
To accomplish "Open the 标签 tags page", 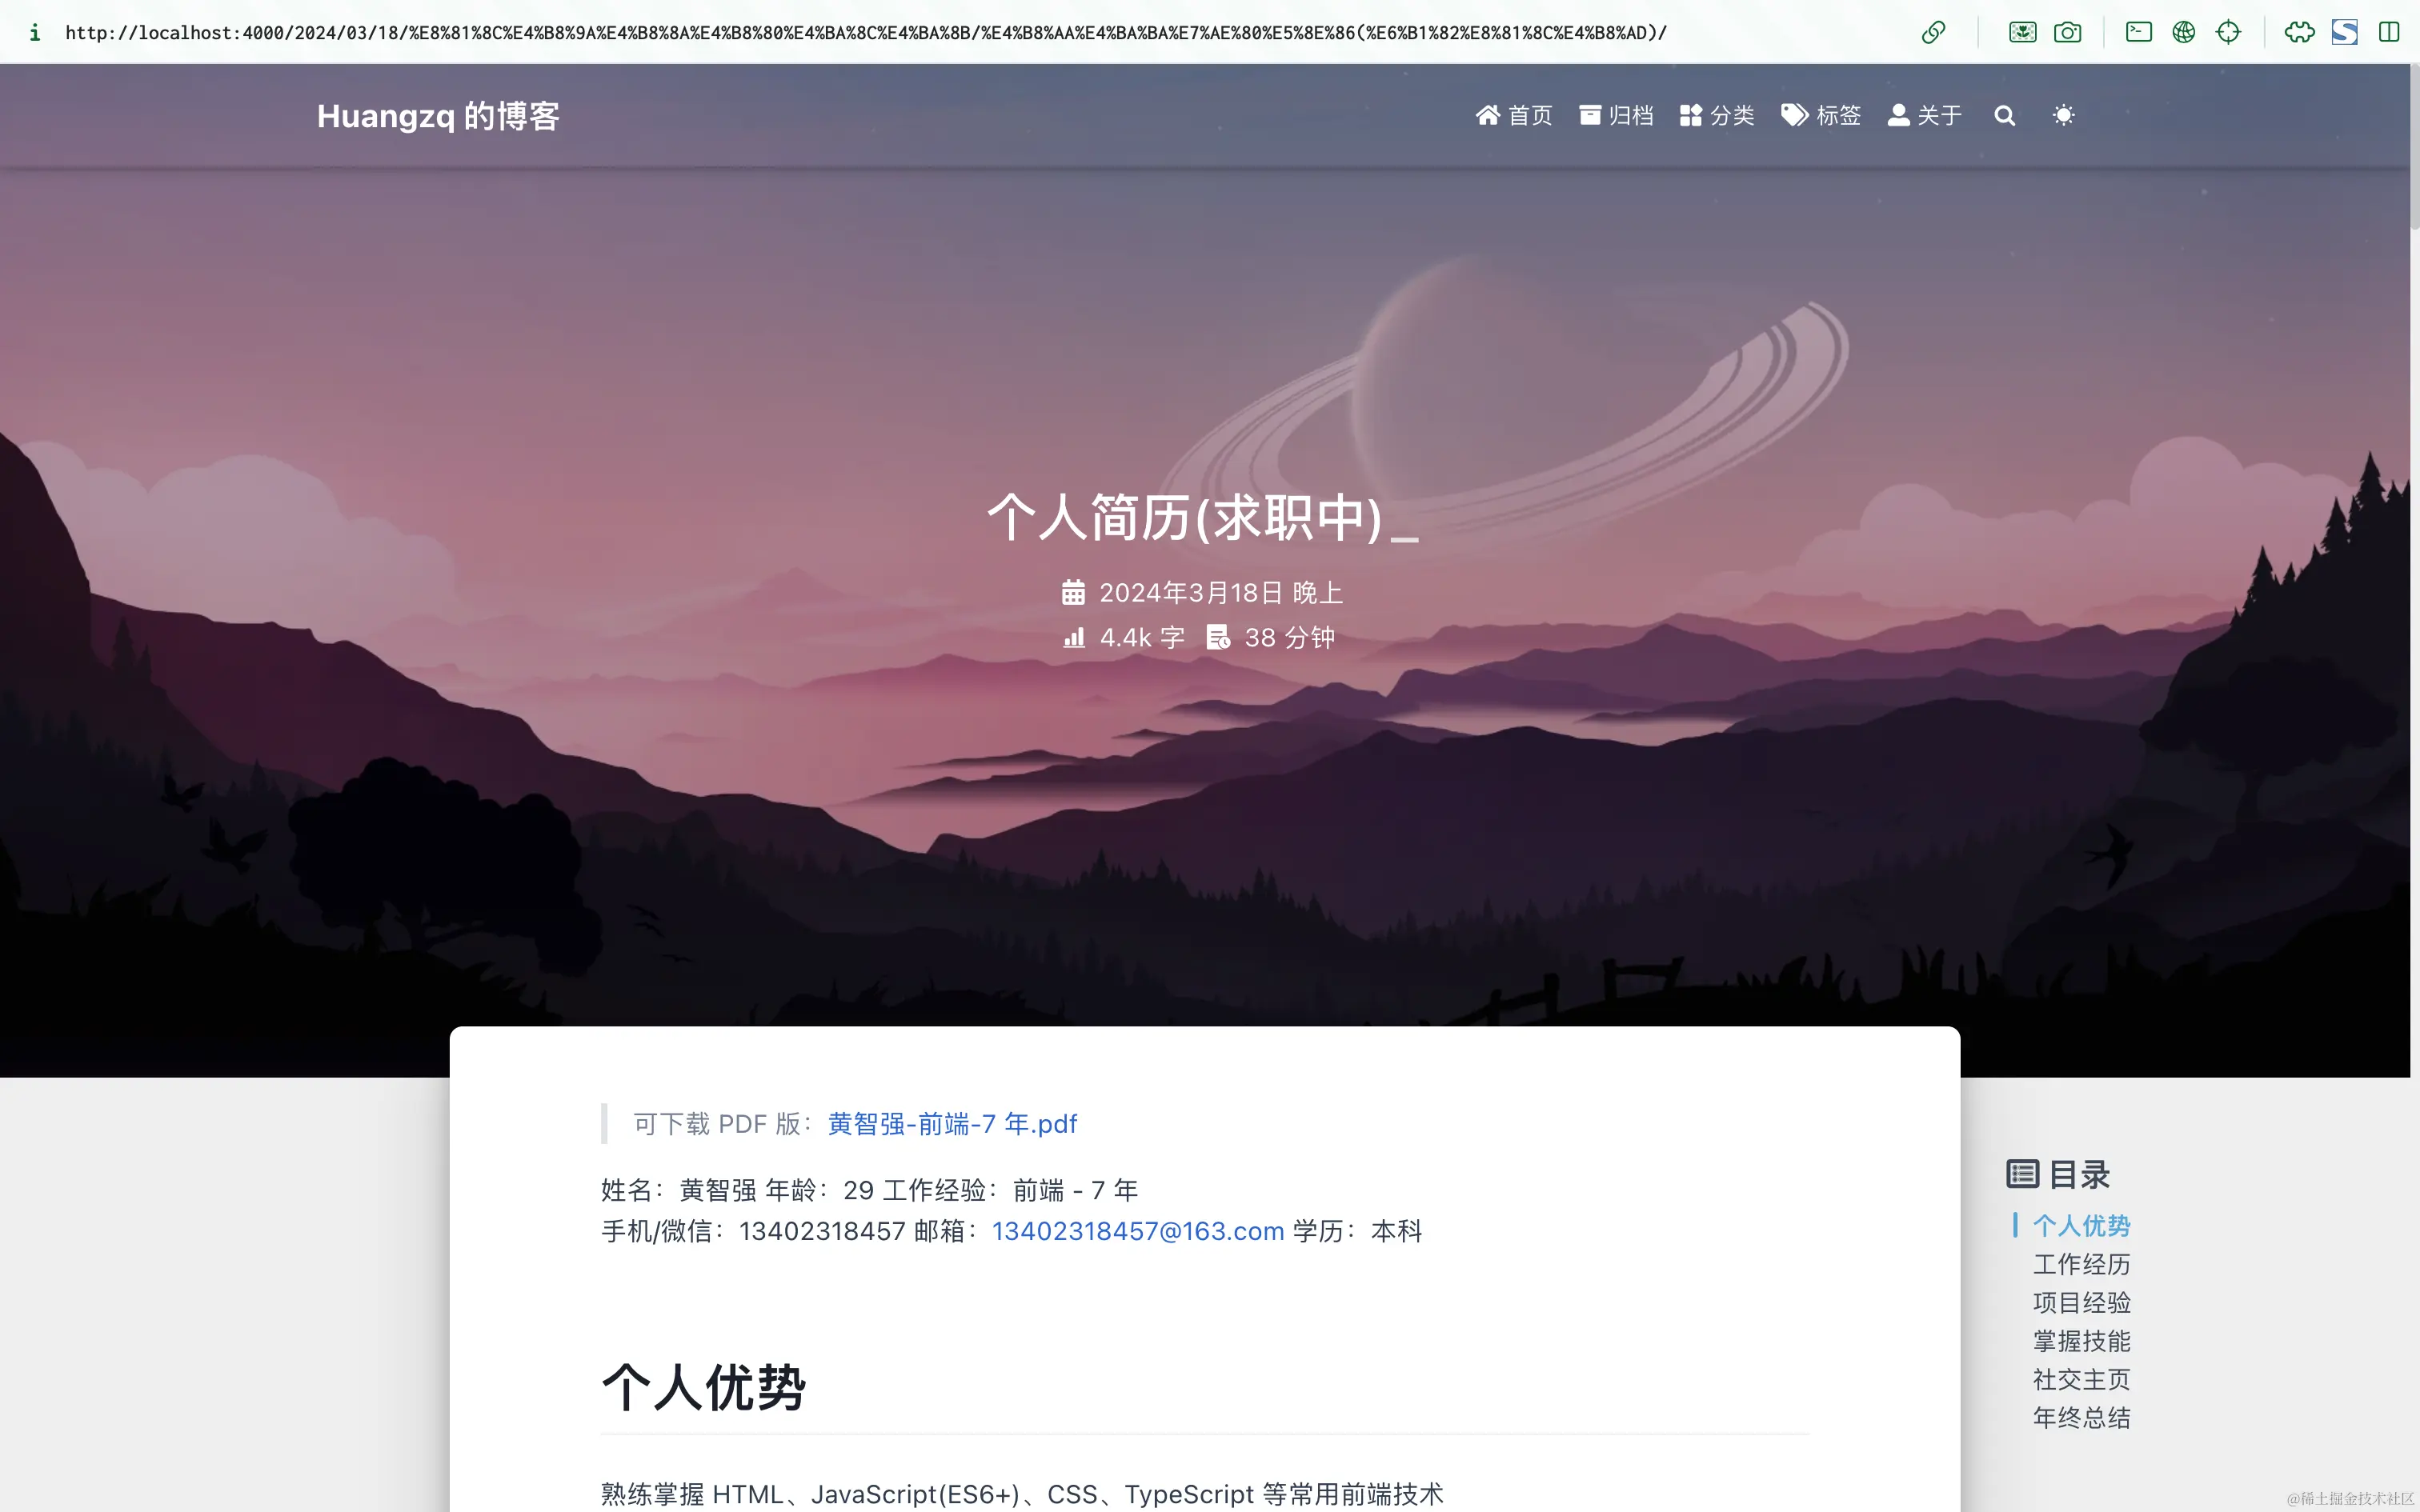I will click(1821, 116).
